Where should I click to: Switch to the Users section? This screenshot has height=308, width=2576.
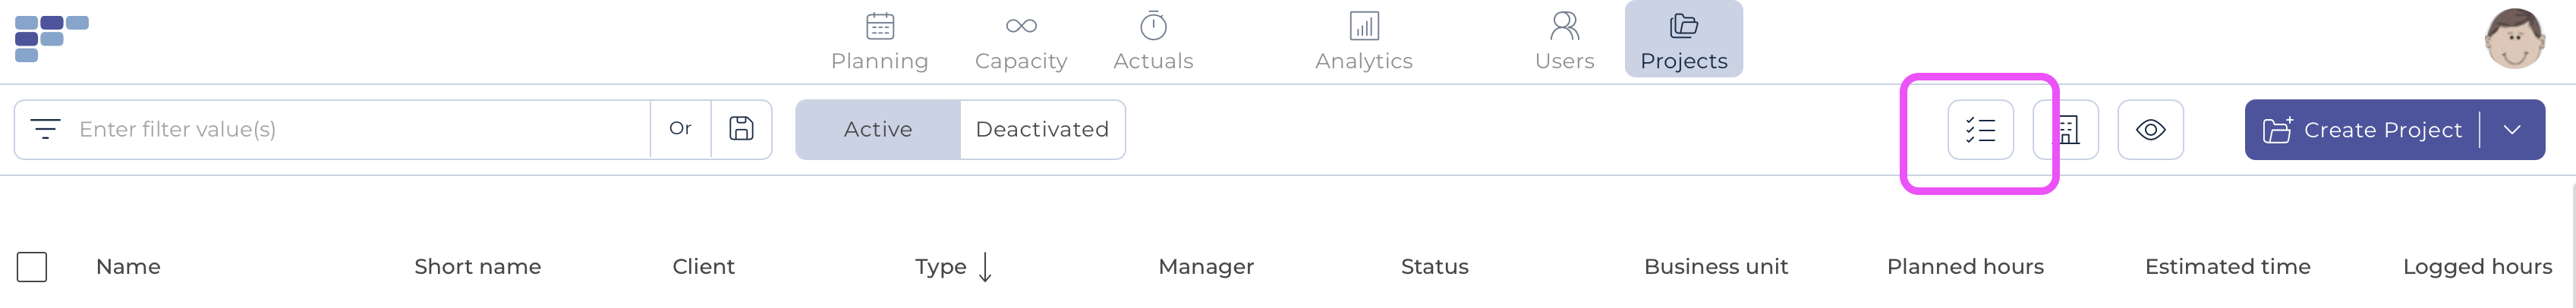point(1564,40)
